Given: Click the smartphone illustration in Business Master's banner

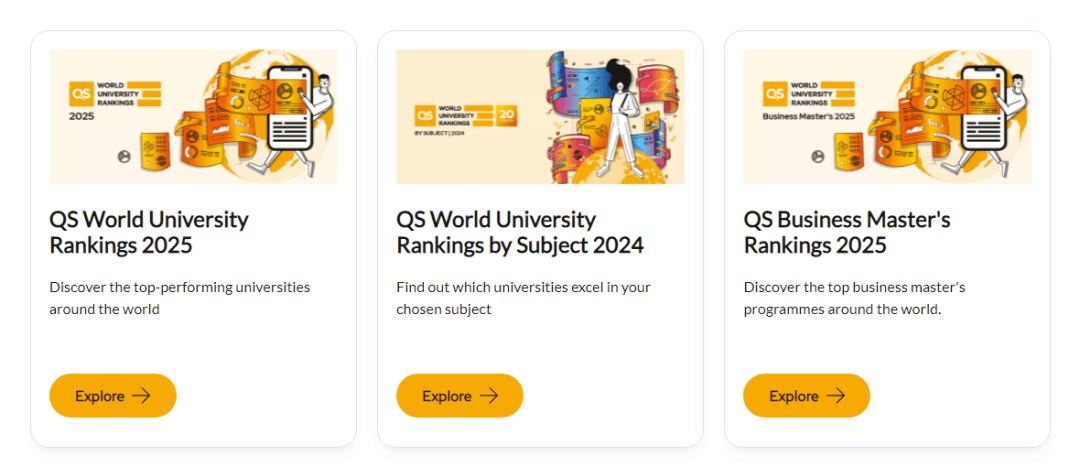Looking at the screenshot, I should [x=983, y=109].
